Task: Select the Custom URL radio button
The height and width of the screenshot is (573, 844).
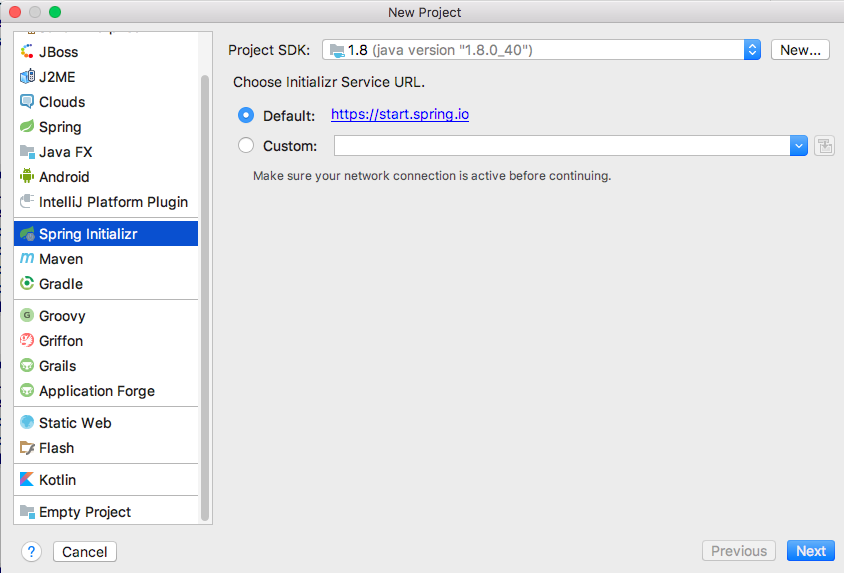Action: tap(246, 146)
